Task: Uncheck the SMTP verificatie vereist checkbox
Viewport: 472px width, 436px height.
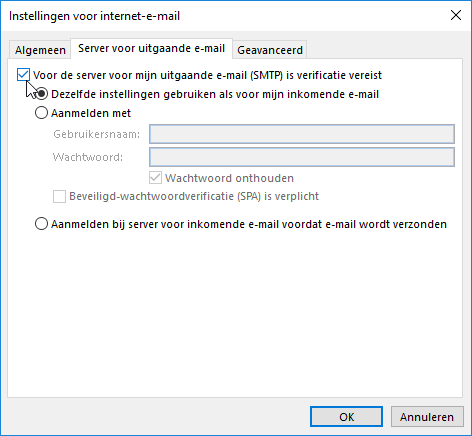Action: tap(23, 75)
